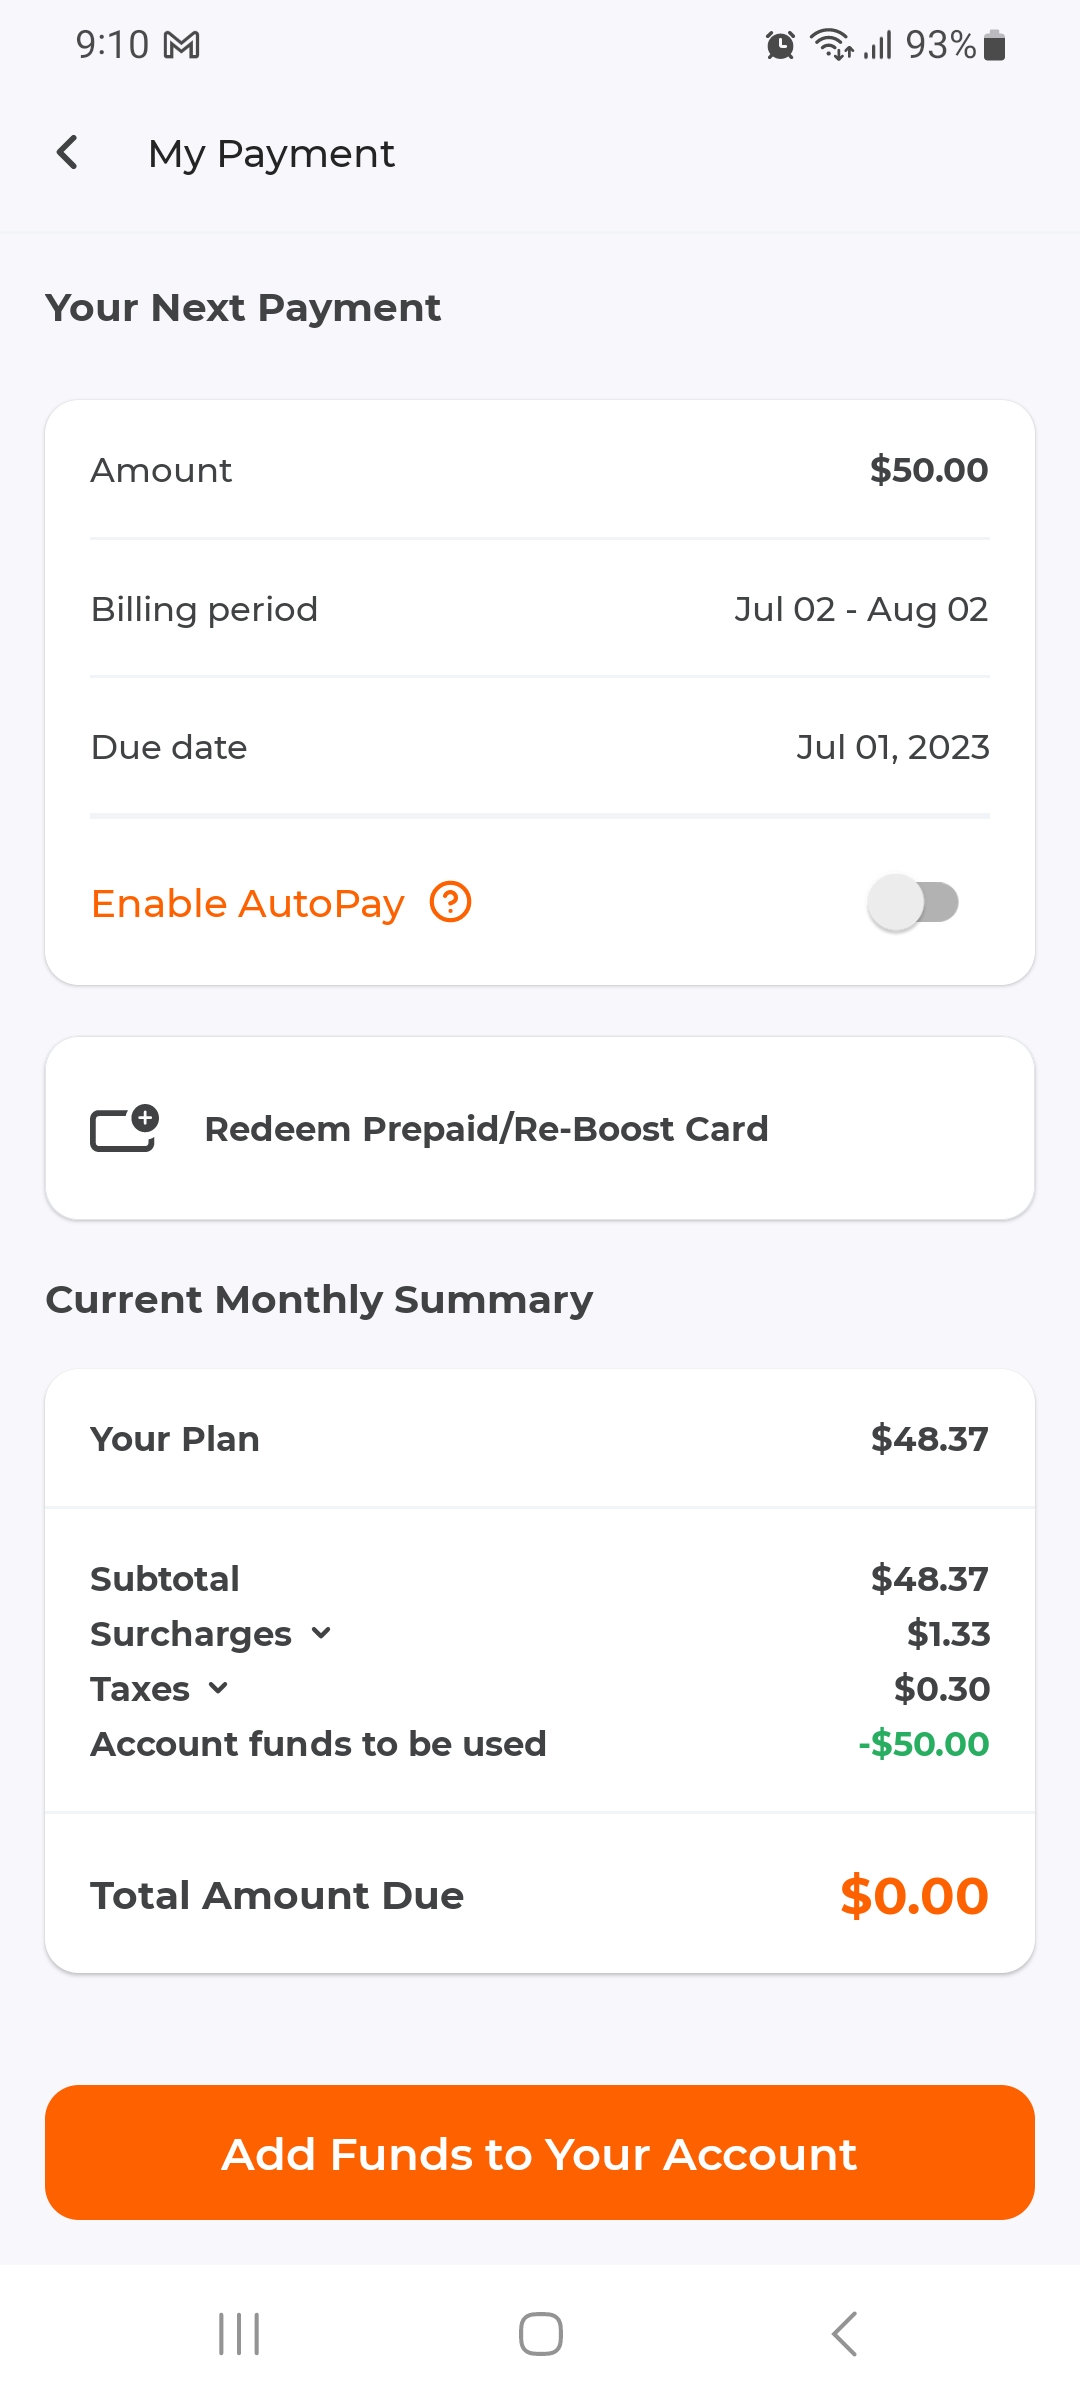Tap the Total Amount Due $0.00 value
Screen dimensions: 1080x2400
click(x=914, y=1896)
